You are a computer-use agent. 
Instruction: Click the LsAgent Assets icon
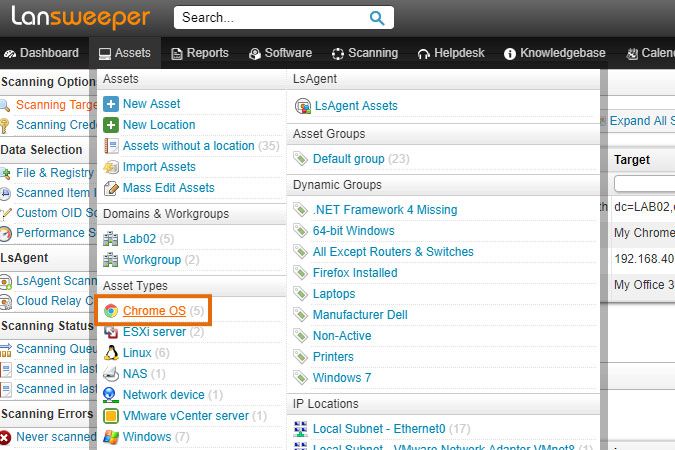(x=303, y=106)
